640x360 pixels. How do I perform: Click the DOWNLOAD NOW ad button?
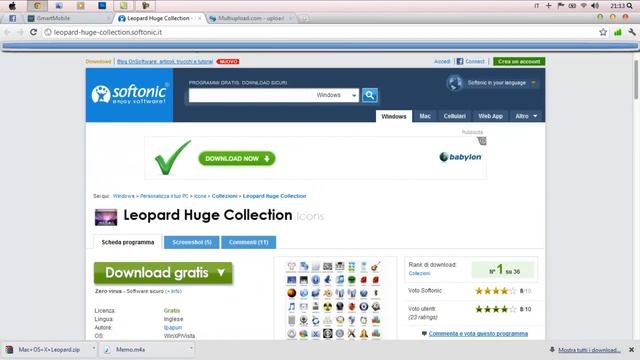[237, 158]
